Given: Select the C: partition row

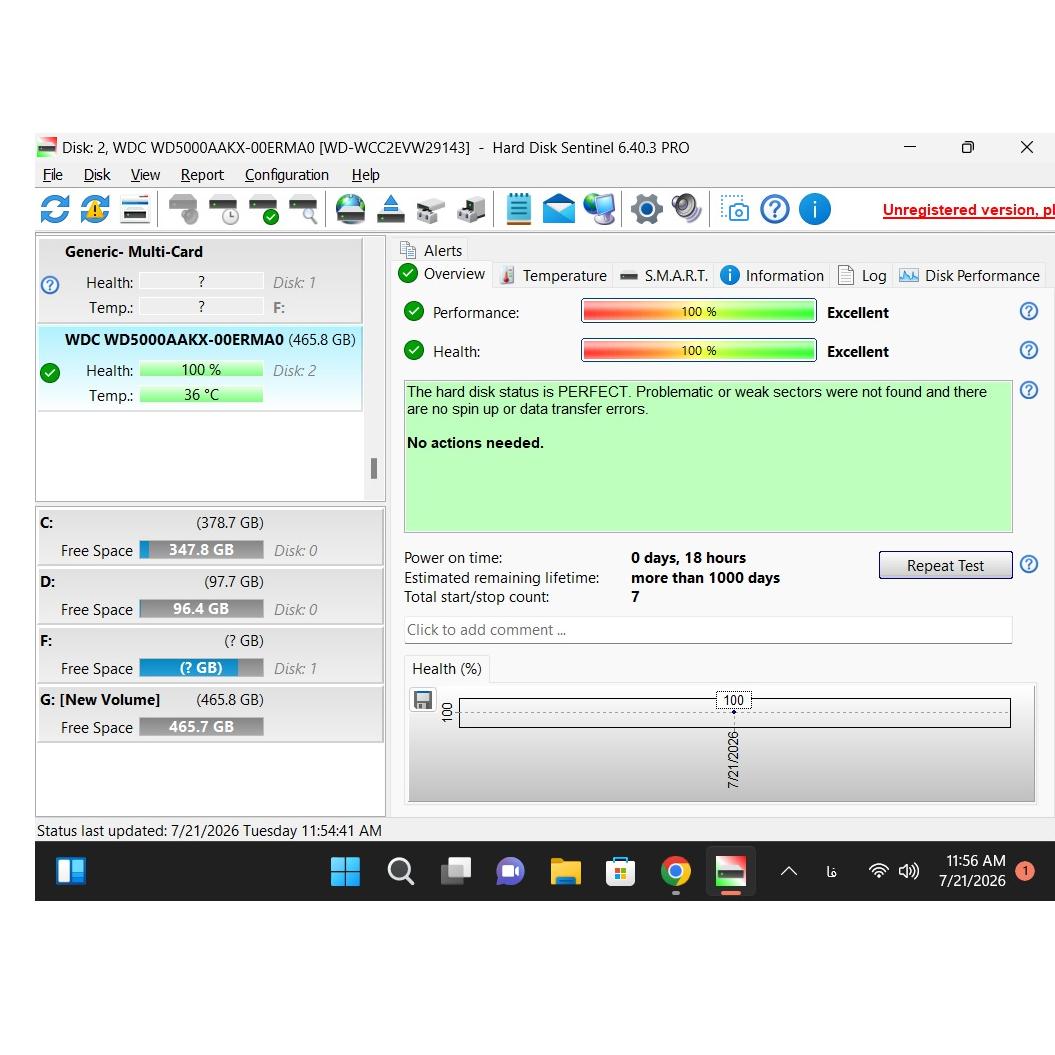Looking at the screenshot, I should tap(210, 537).
